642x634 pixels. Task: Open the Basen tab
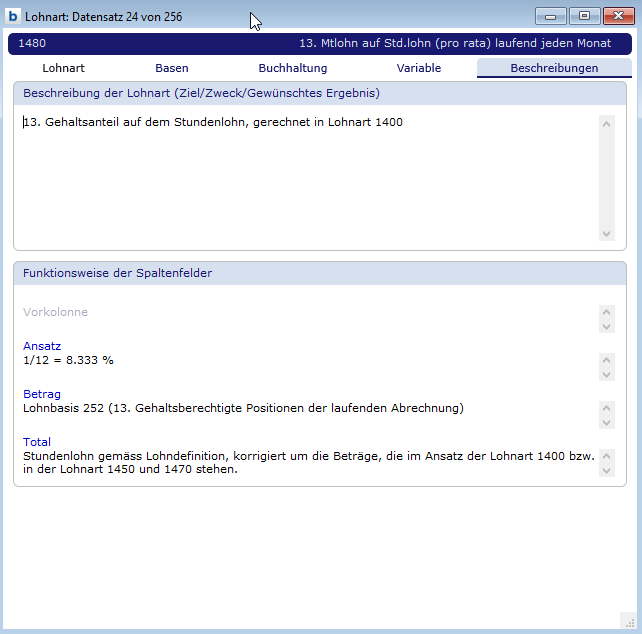coord(172,68)
